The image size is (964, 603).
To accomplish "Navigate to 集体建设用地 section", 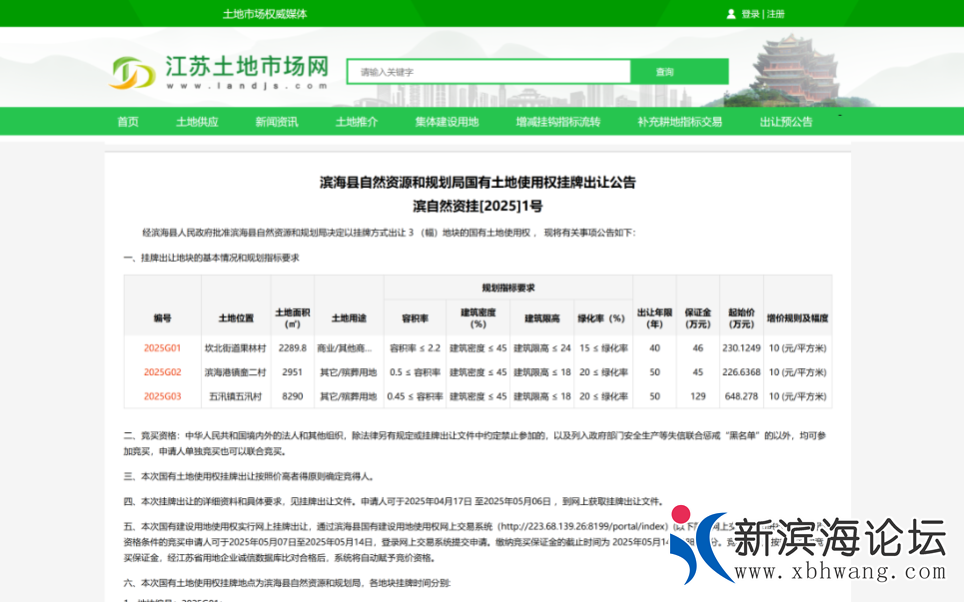I will click(447, 122).
